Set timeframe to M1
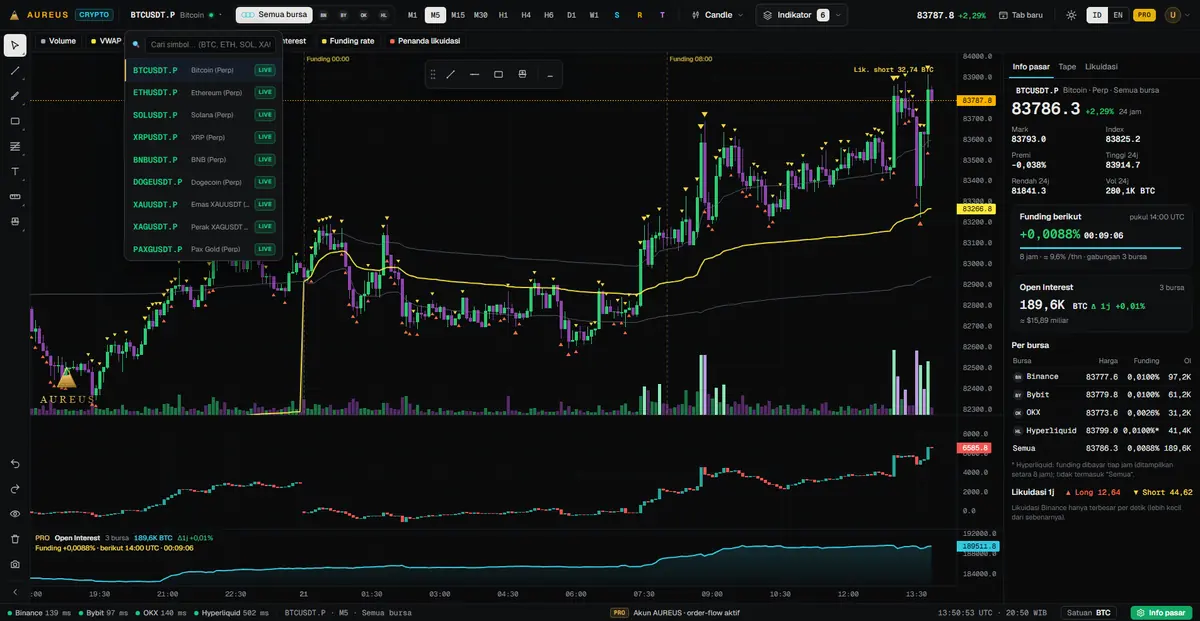 pyautogui.click(x=413, y=15)
